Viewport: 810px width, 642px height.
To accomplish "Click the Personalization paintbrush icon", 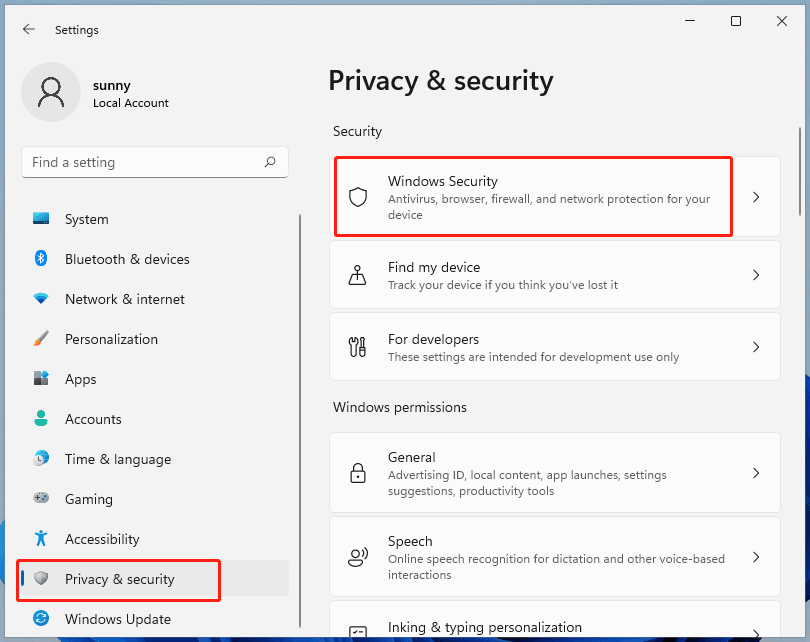I will (x=41, y=339).
